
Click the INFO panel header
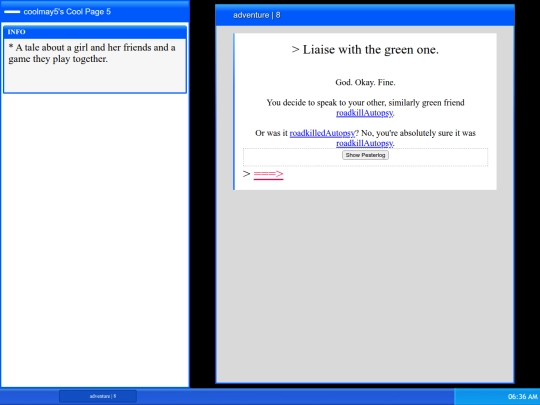[95, 32]
